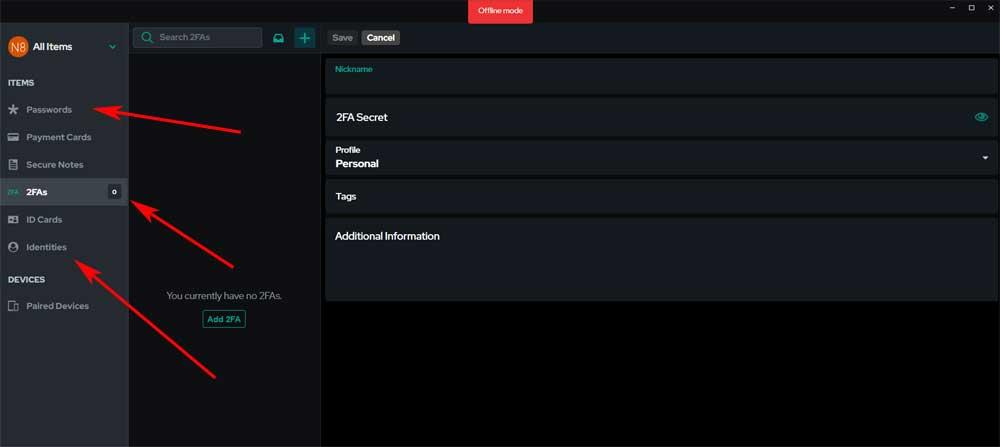Click the Paired Devices icon
The width and height of the screenshot is (1000, 447).
point(13,306)
